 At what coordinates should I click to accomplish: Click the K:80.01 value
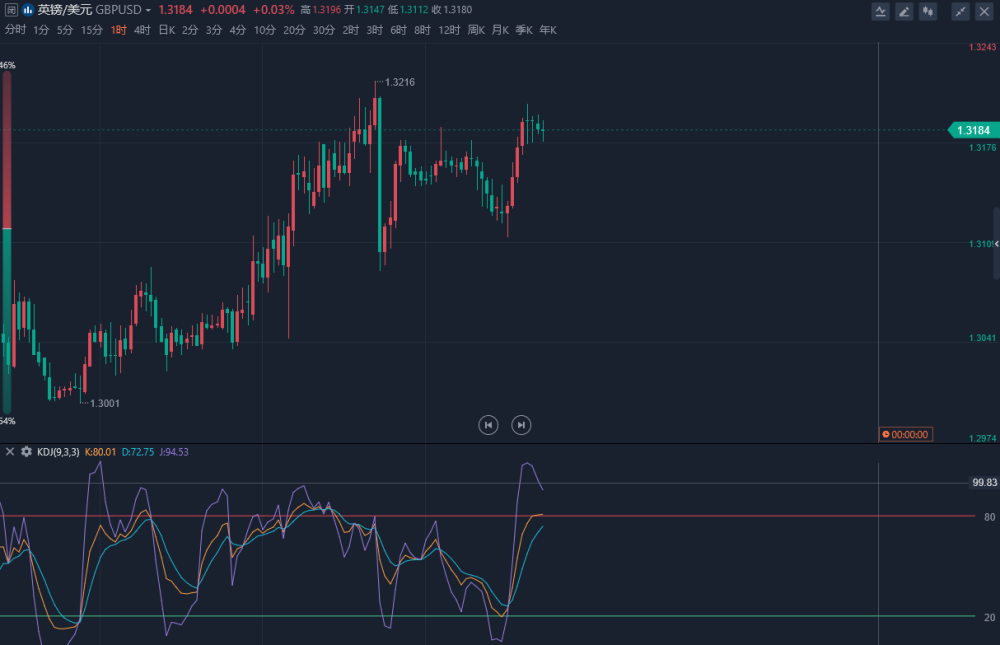pyautogui.click(x=100, y=452)
